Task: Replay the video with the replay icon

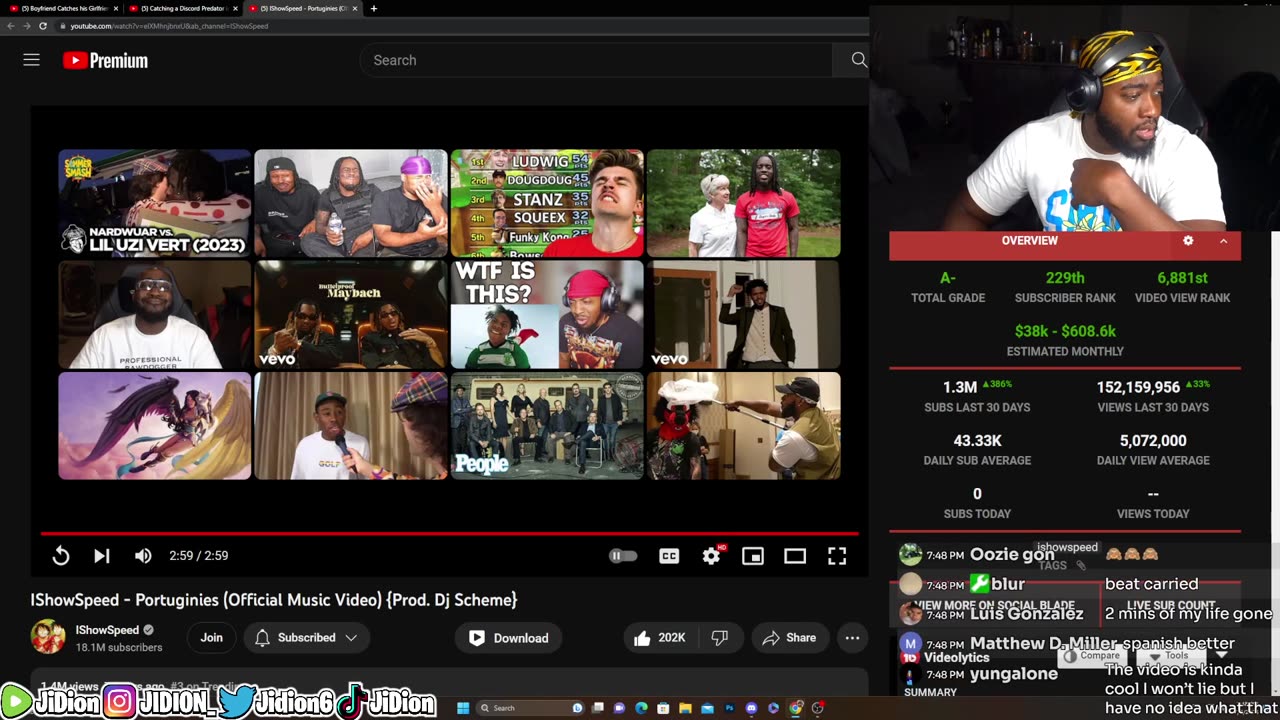Action: point(61,556)
